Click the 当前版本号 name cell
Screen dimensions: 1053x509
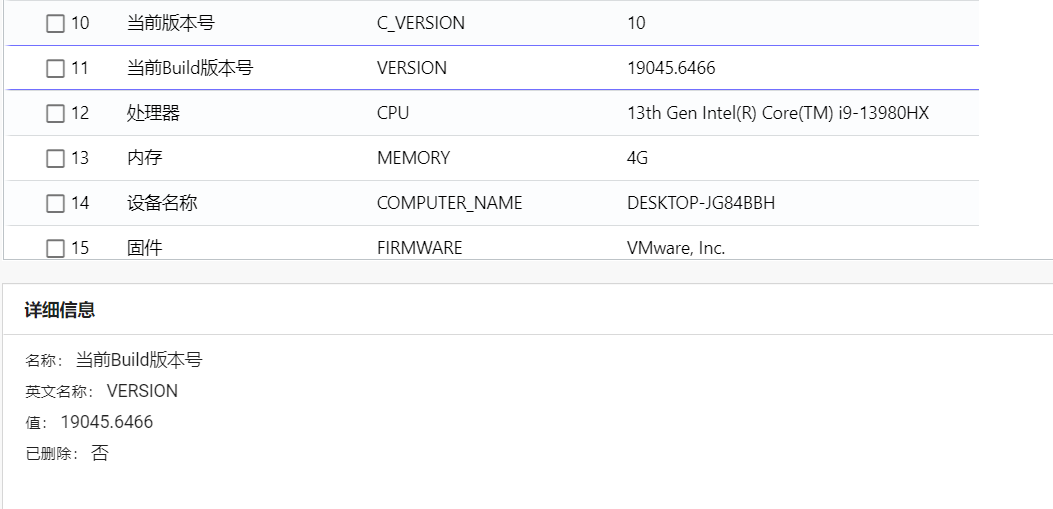pyautogui.click(x=171, y=23)
